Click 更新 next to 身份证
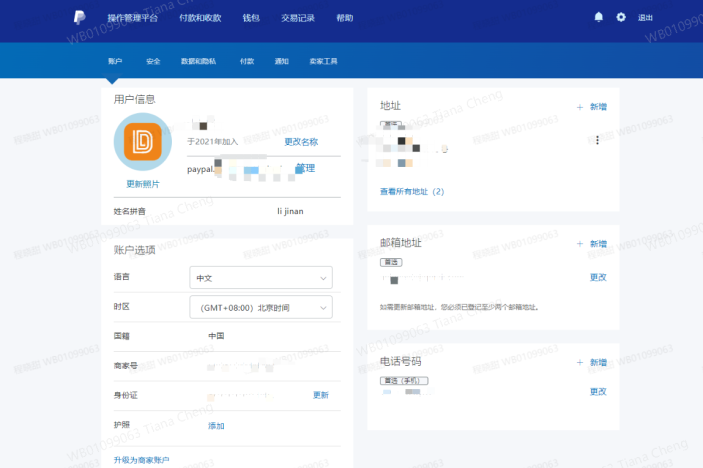Viewport: 703px width, 468px height. 320,395
